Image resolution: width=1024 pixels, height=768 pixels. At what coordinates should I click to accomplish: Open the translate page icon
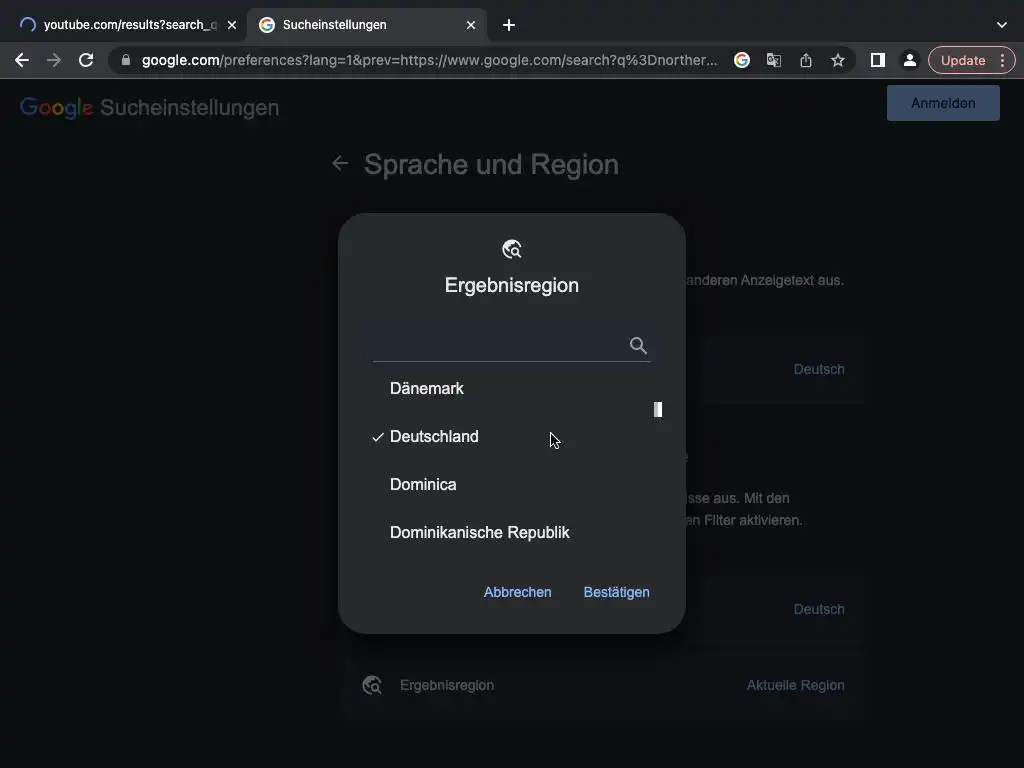coord(774,60)
